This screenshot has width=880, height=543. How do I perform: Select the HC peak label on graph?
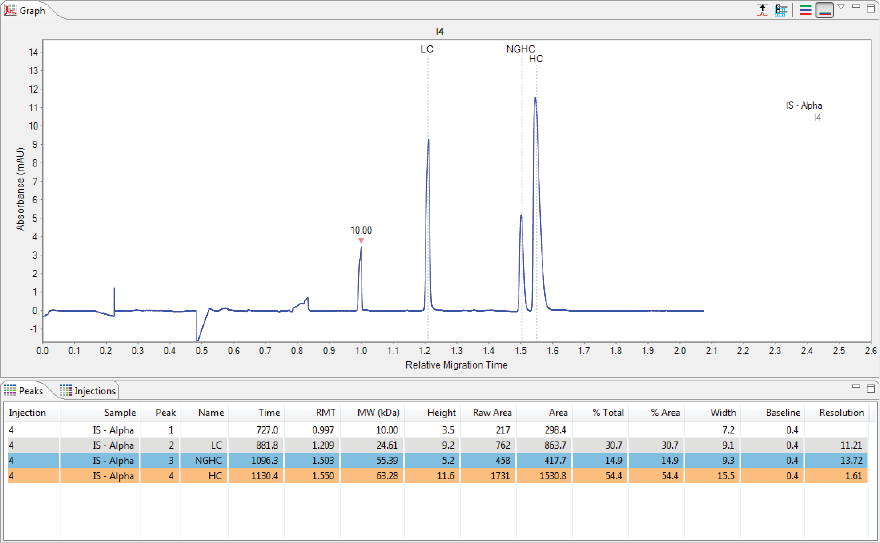tap(536, 58)
